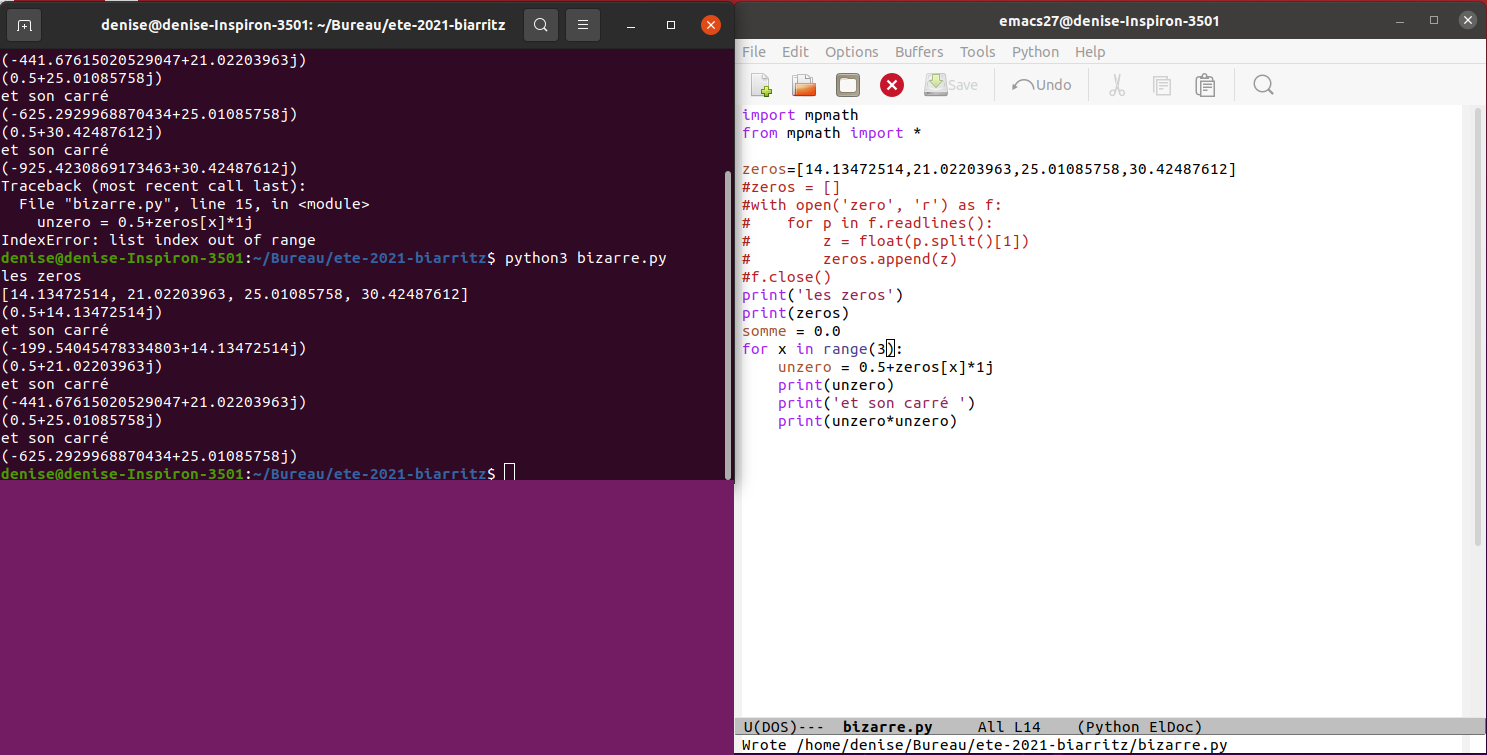The image size is (1487, 755).
Task: Click the terminal search icon in title bar
Action: click(x=540, y=25)
